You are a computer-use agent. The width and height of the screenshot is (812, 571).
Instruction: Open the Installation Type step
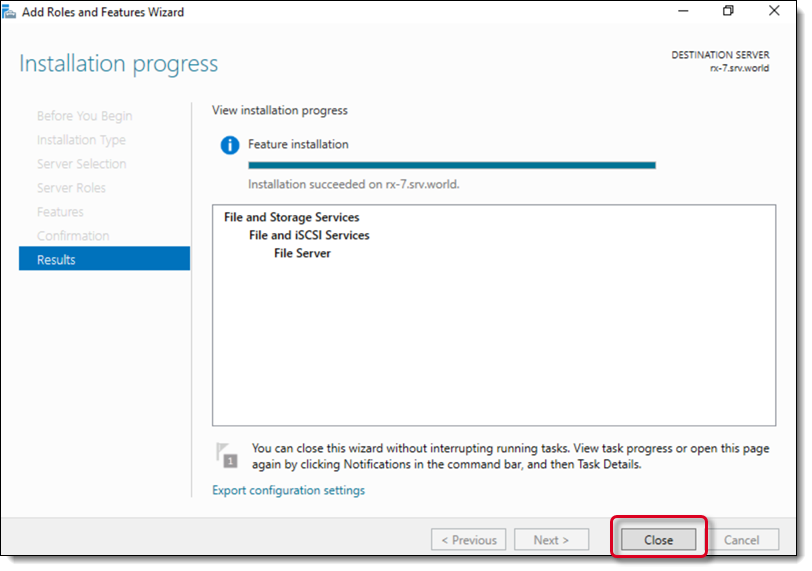[81, 140]
